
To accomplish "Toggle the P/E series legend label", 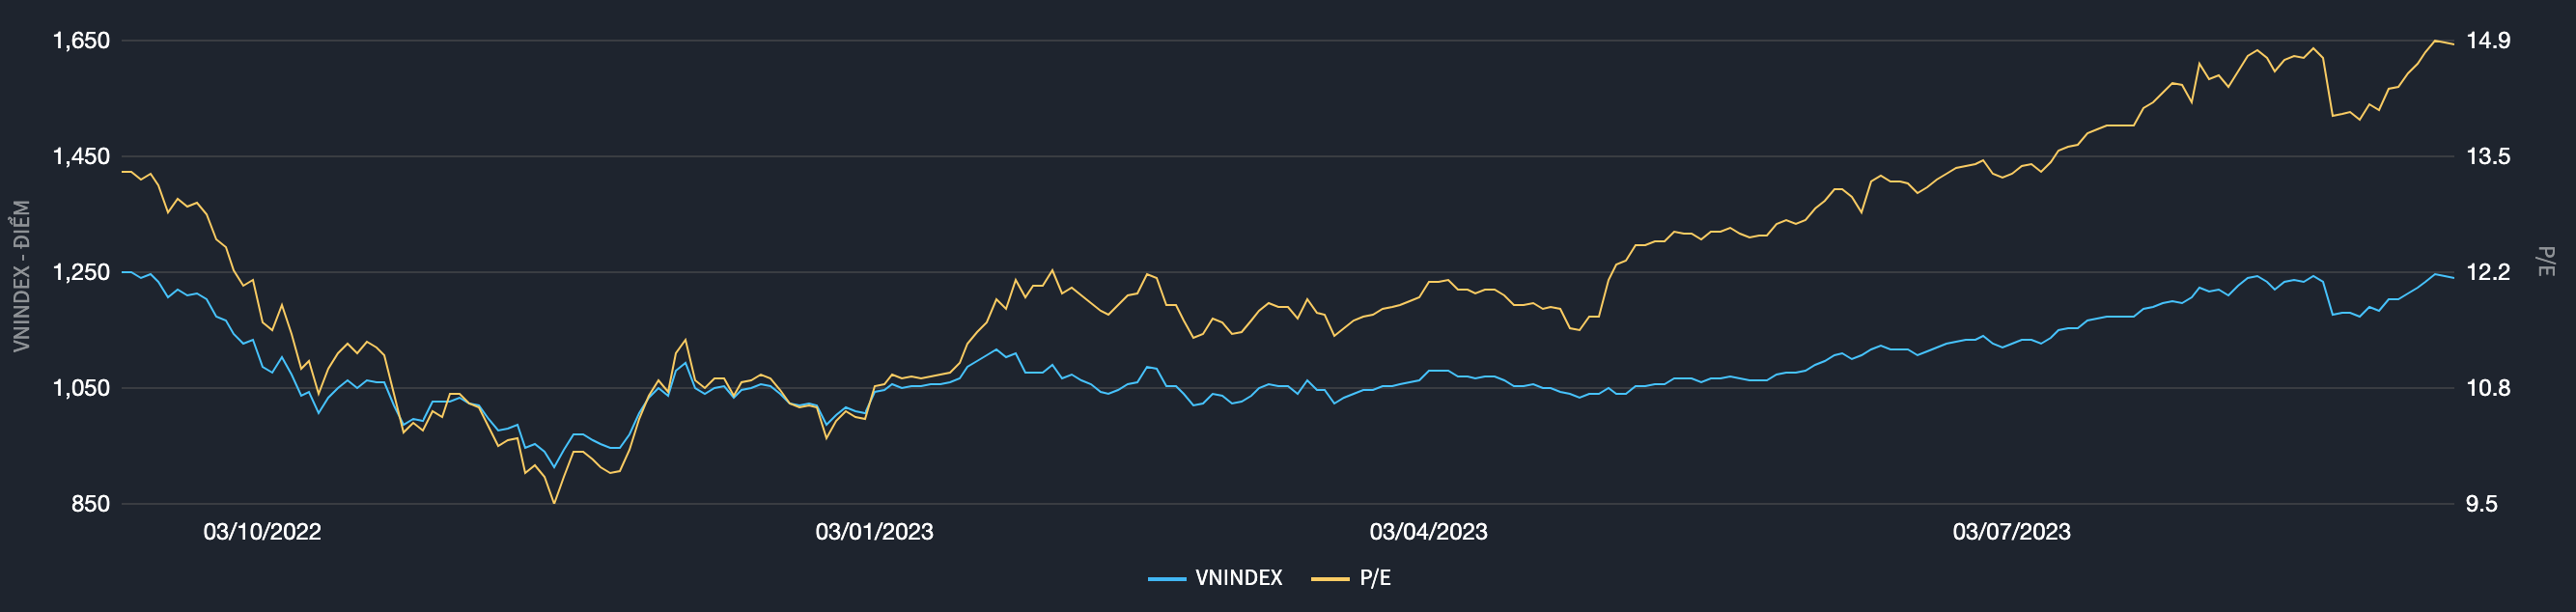I will click(1374, 578).
